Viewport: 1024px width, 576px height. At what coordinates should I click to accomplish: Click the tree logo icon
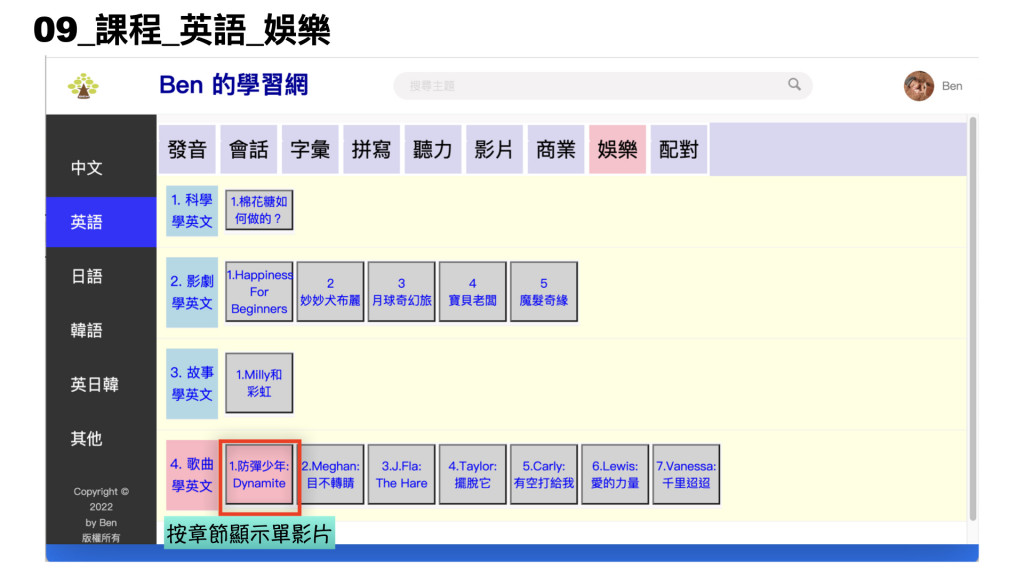tap(83, 86)
